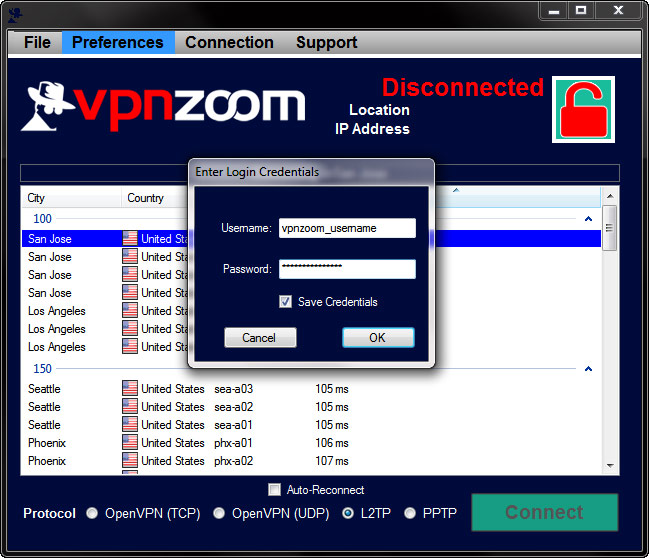Screen dimensions: 649x558
Task: Select the OpenVPN (TCP) protocol
Action: 92,513
